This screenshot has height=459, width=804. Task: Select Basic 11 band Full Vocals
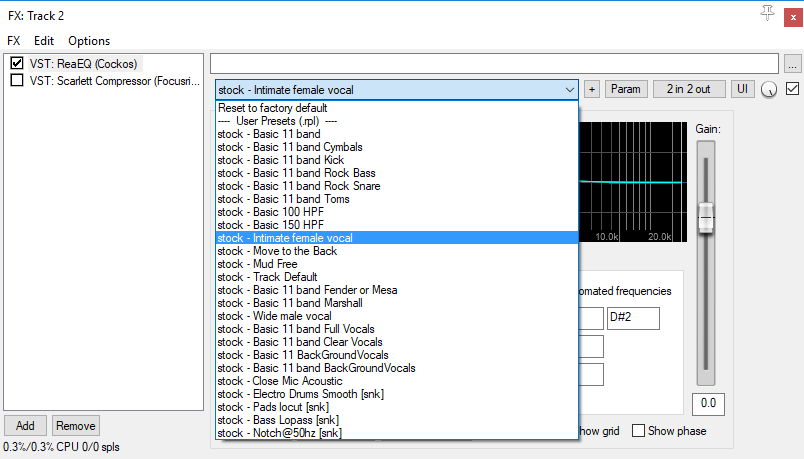(x=397, y=329)
